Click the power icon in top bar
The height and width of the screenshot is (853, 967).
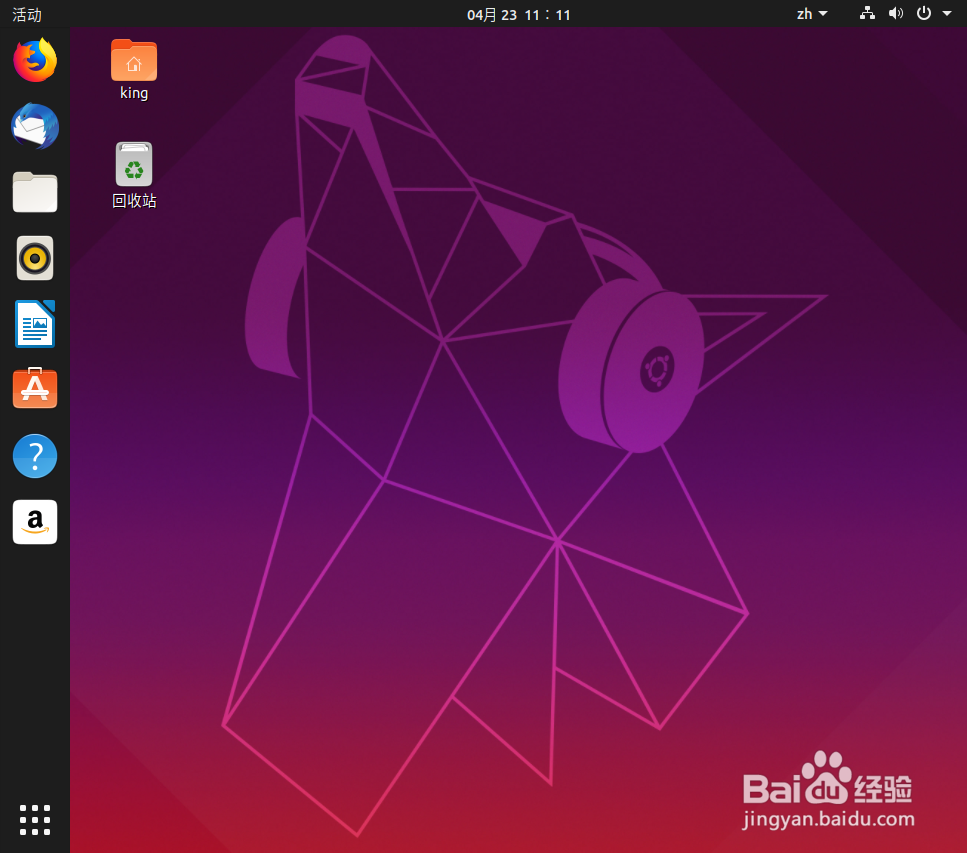pyautogui.click(x=924, y=13)
